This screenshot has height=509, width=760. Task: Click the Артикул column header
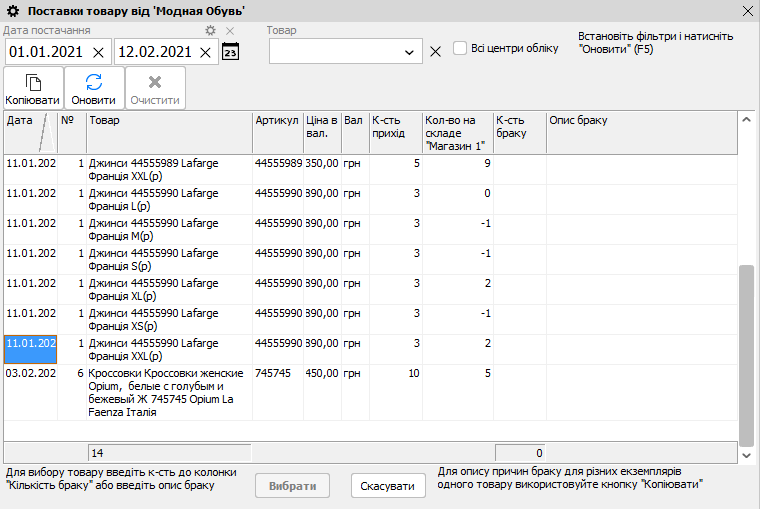click(x=276, y=121)
